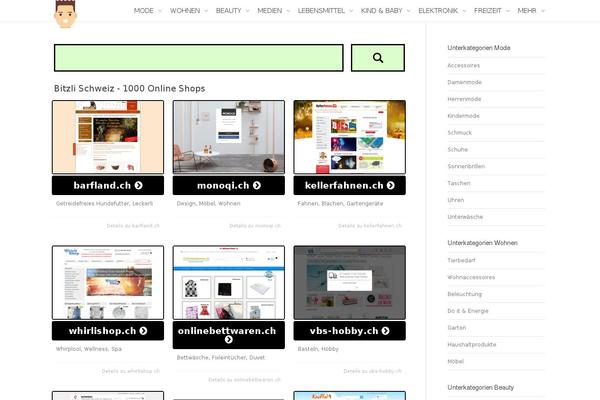
Task: Select the Haushaltprodukte subcategory
Action: click(x=472, y=344)
